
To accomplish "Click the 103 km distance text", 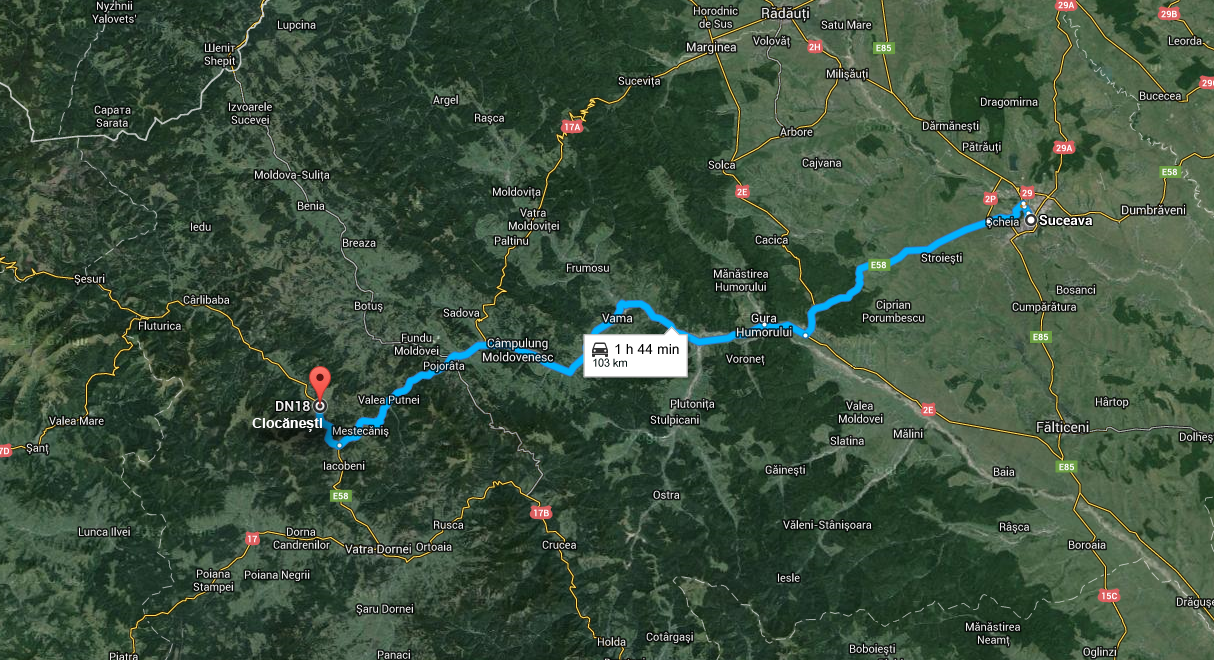I will [x=610, y=364].
